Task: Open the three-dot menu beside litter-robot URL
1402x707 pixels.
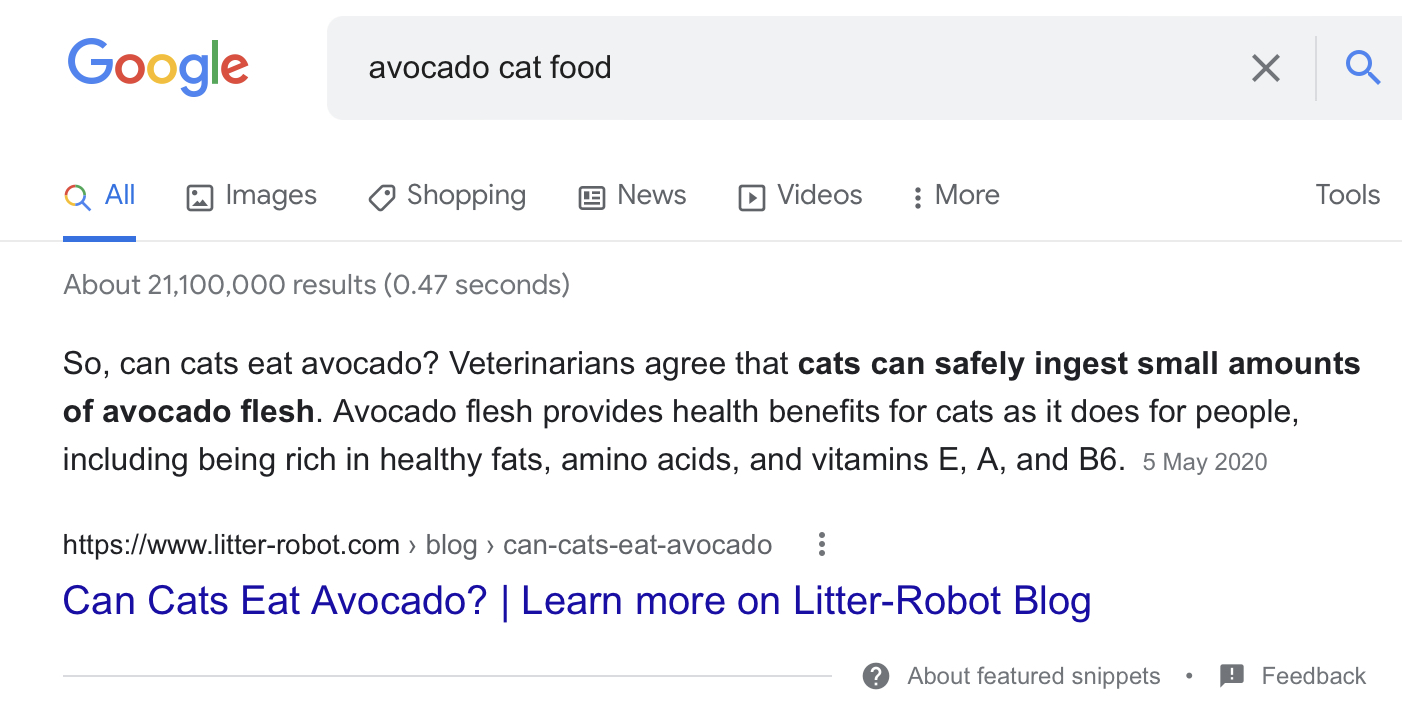Action: pyautogui.click(x=821, y=545)
